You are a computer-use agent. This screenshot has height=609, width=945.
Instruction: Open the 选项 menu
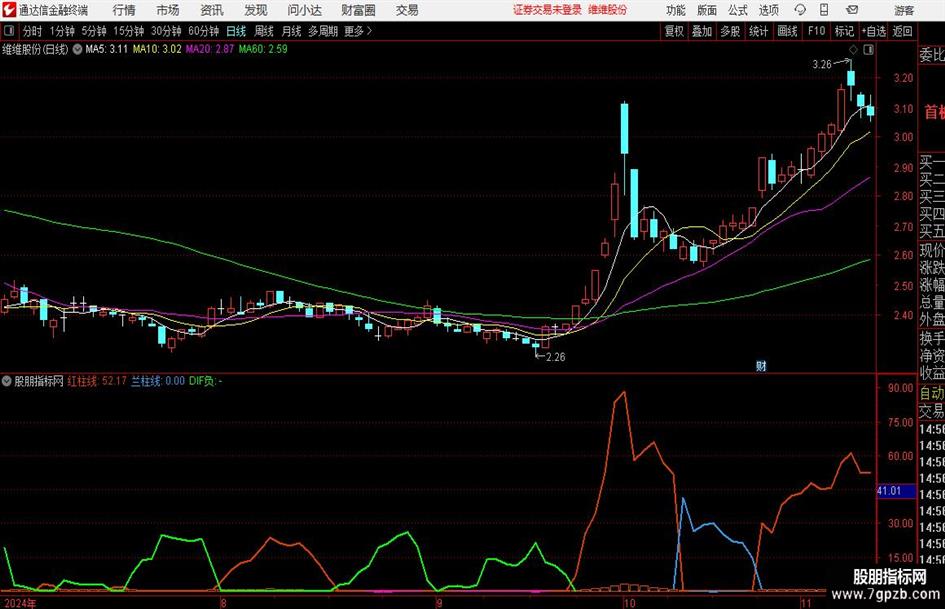tap(768, 10)
